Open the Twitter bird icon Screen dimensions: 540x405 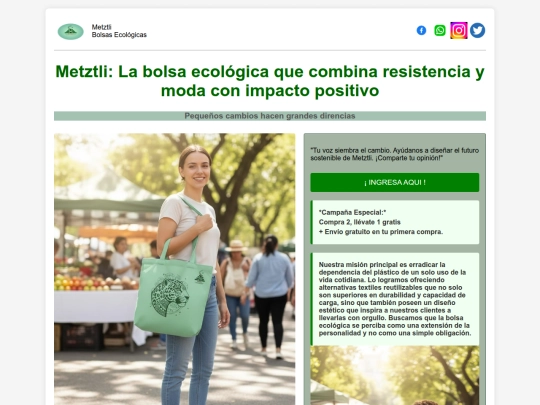478,30
